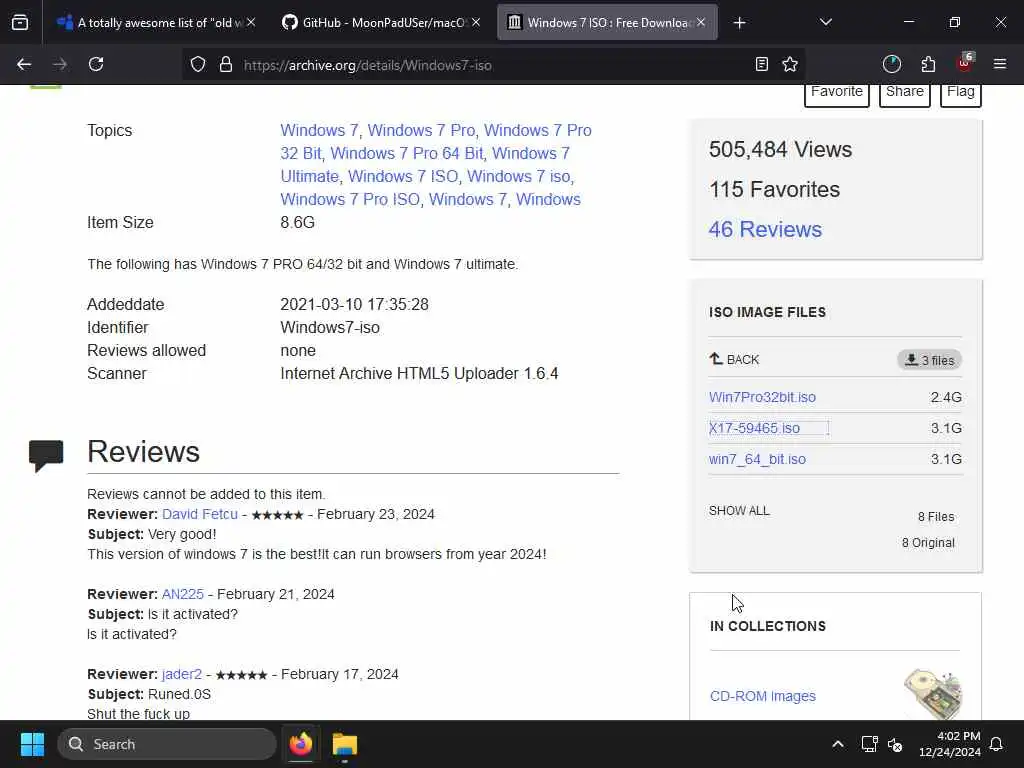Select item size value 8.6G
1024x768 pixels.
click(x=297, y=223)
